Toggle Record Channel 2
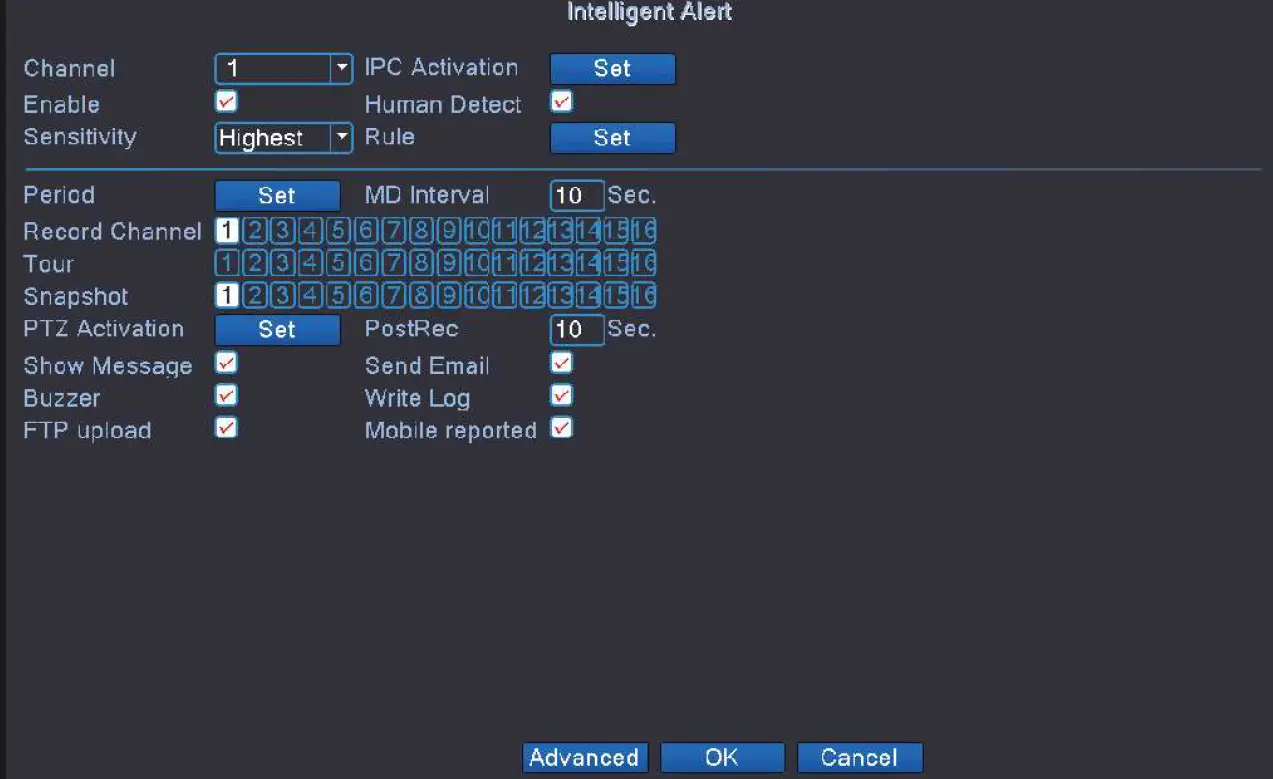 (x=255, y=231)
